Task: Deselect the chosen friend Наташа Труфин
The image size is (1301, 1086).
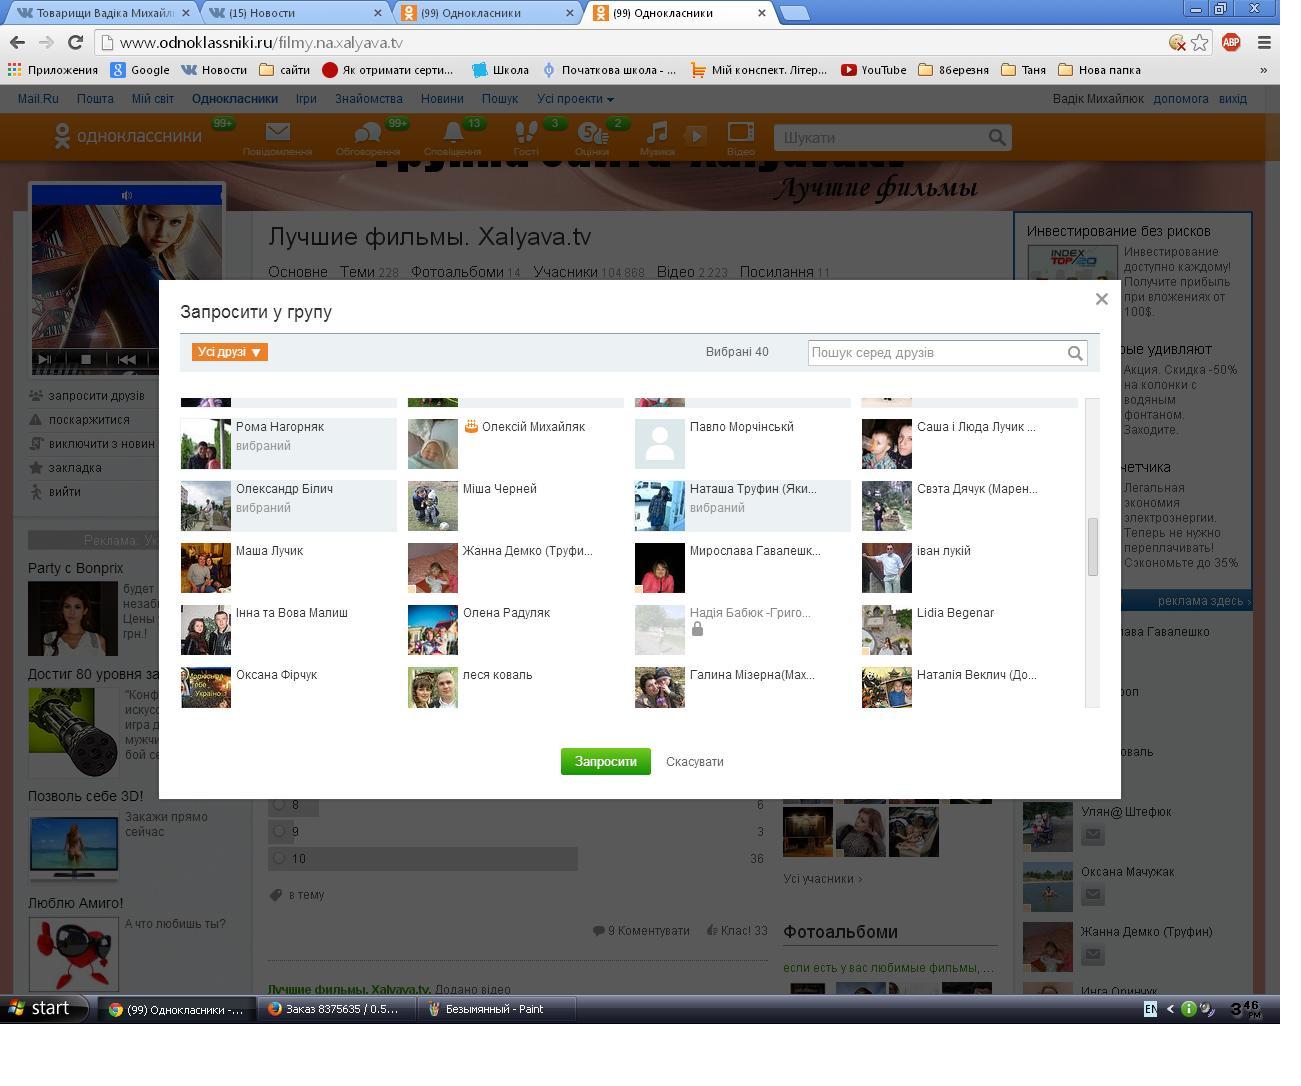Action: pos(743,505)
